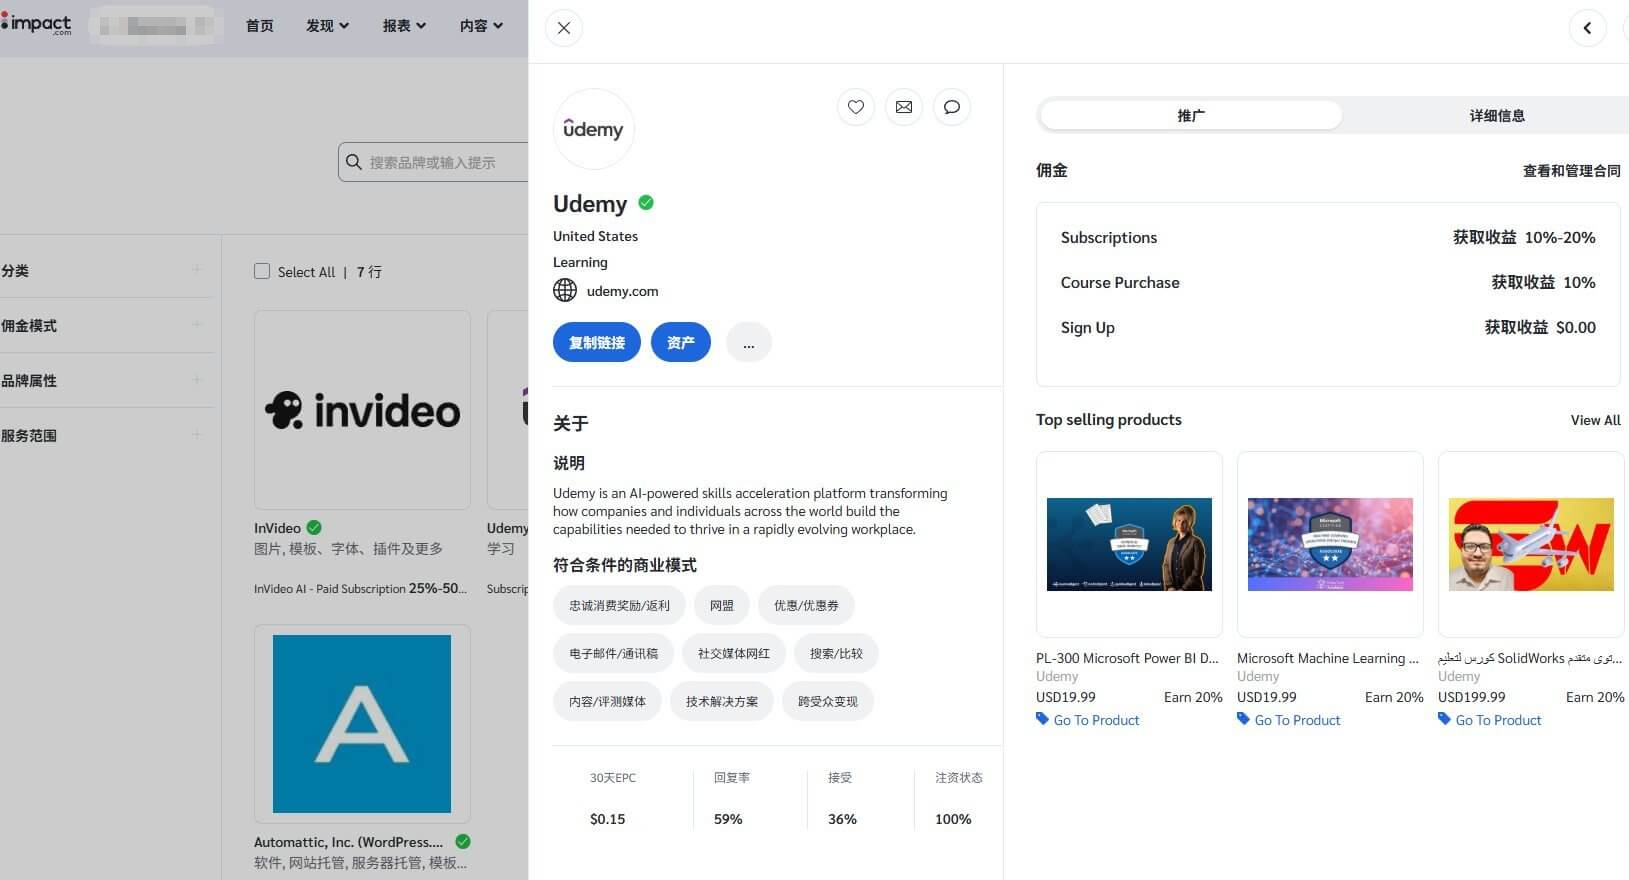Open the 发现 dropdown menu
Screen dimensions: 1629x880
(x=327, y=26)
